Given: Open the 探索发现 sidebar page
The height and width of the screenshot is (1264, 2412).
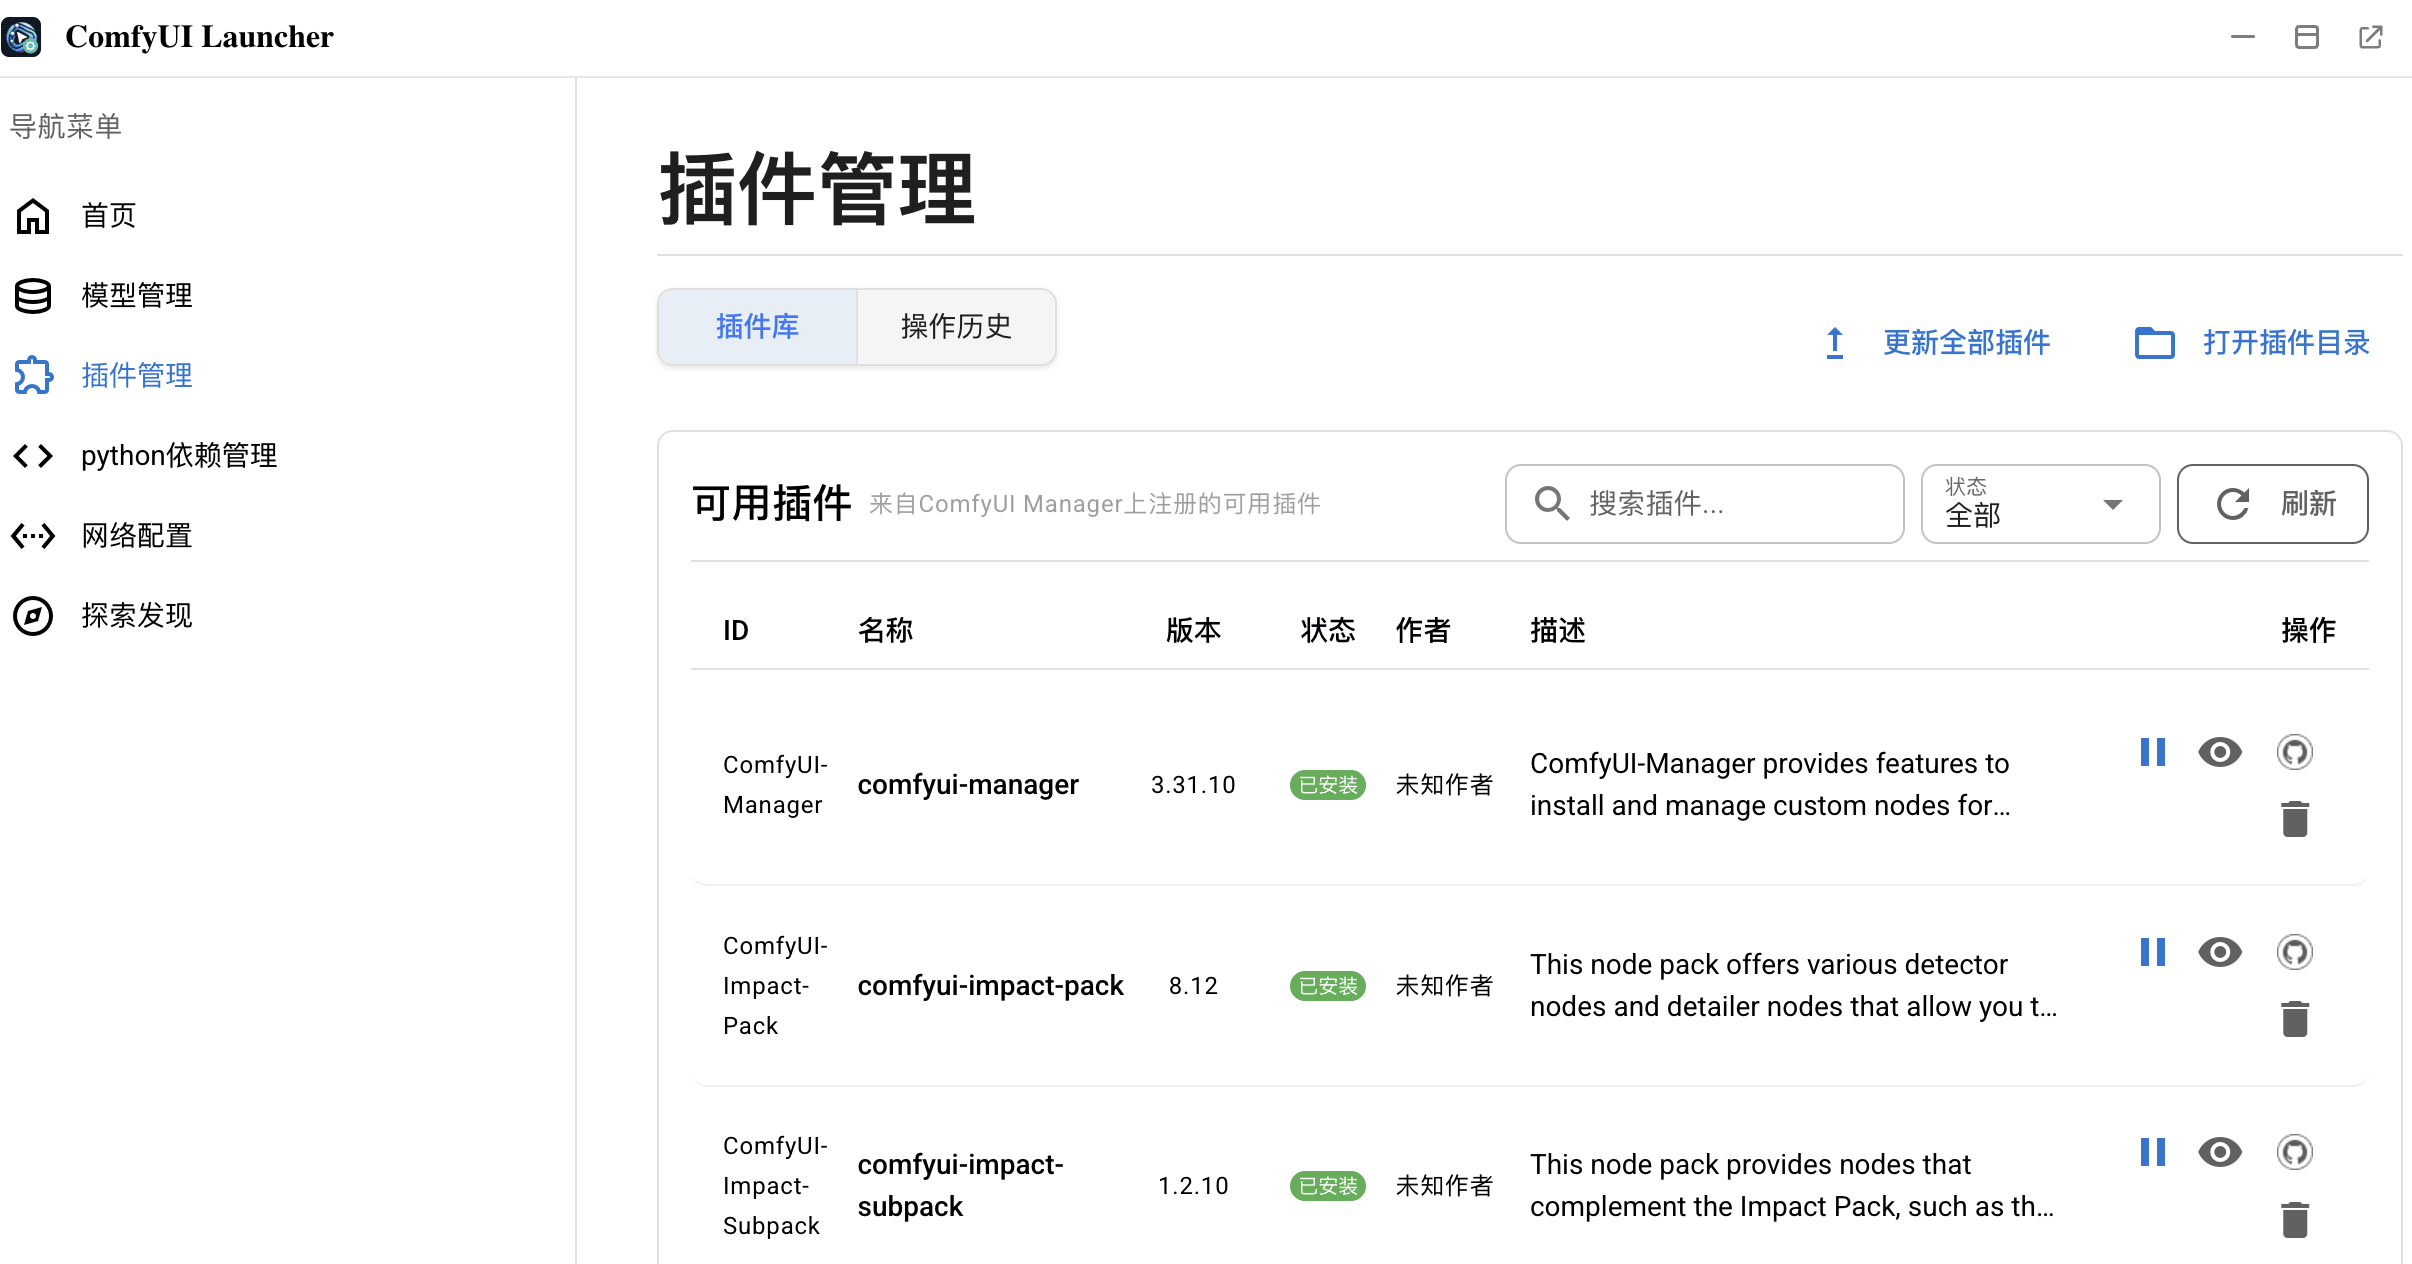Looking at the screenshot, I should point(136,615).
